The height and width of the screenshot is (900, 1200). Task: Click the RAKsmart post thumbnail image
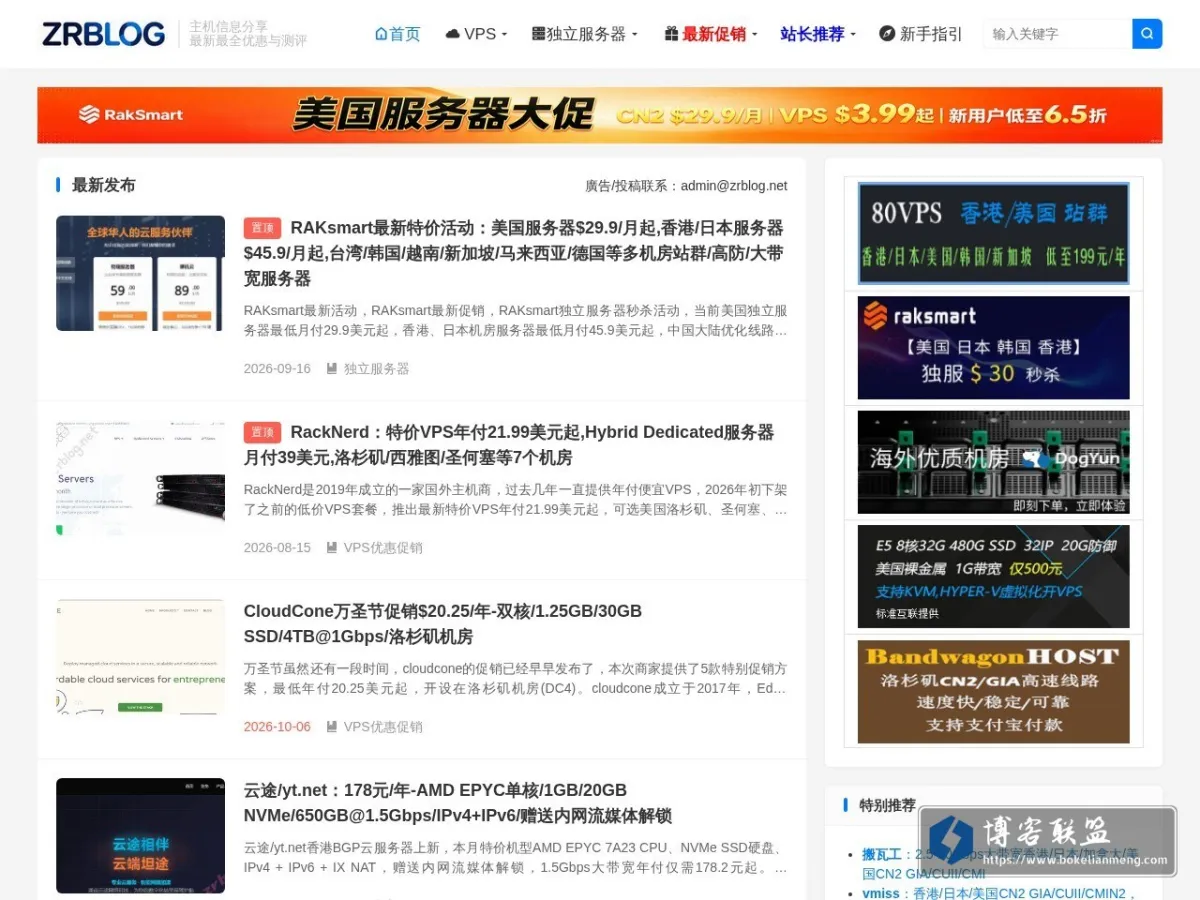140,273
